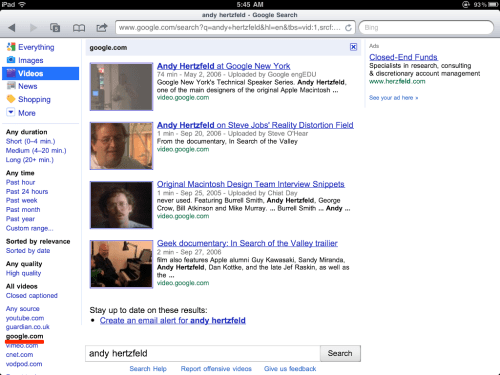This screenshot has height=375, width=500.
Task: Select the Videos search category
Action: click(x=40, y=73)
